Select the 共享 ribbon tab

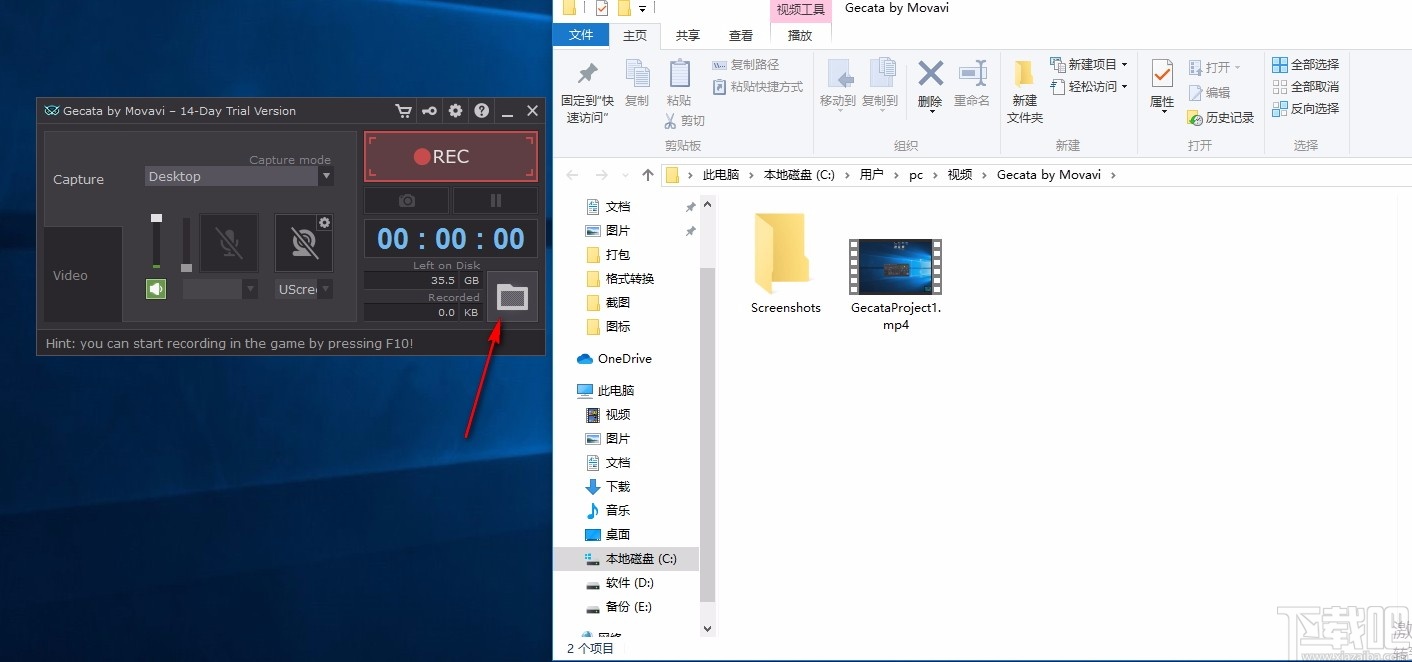tap(688, 35)
